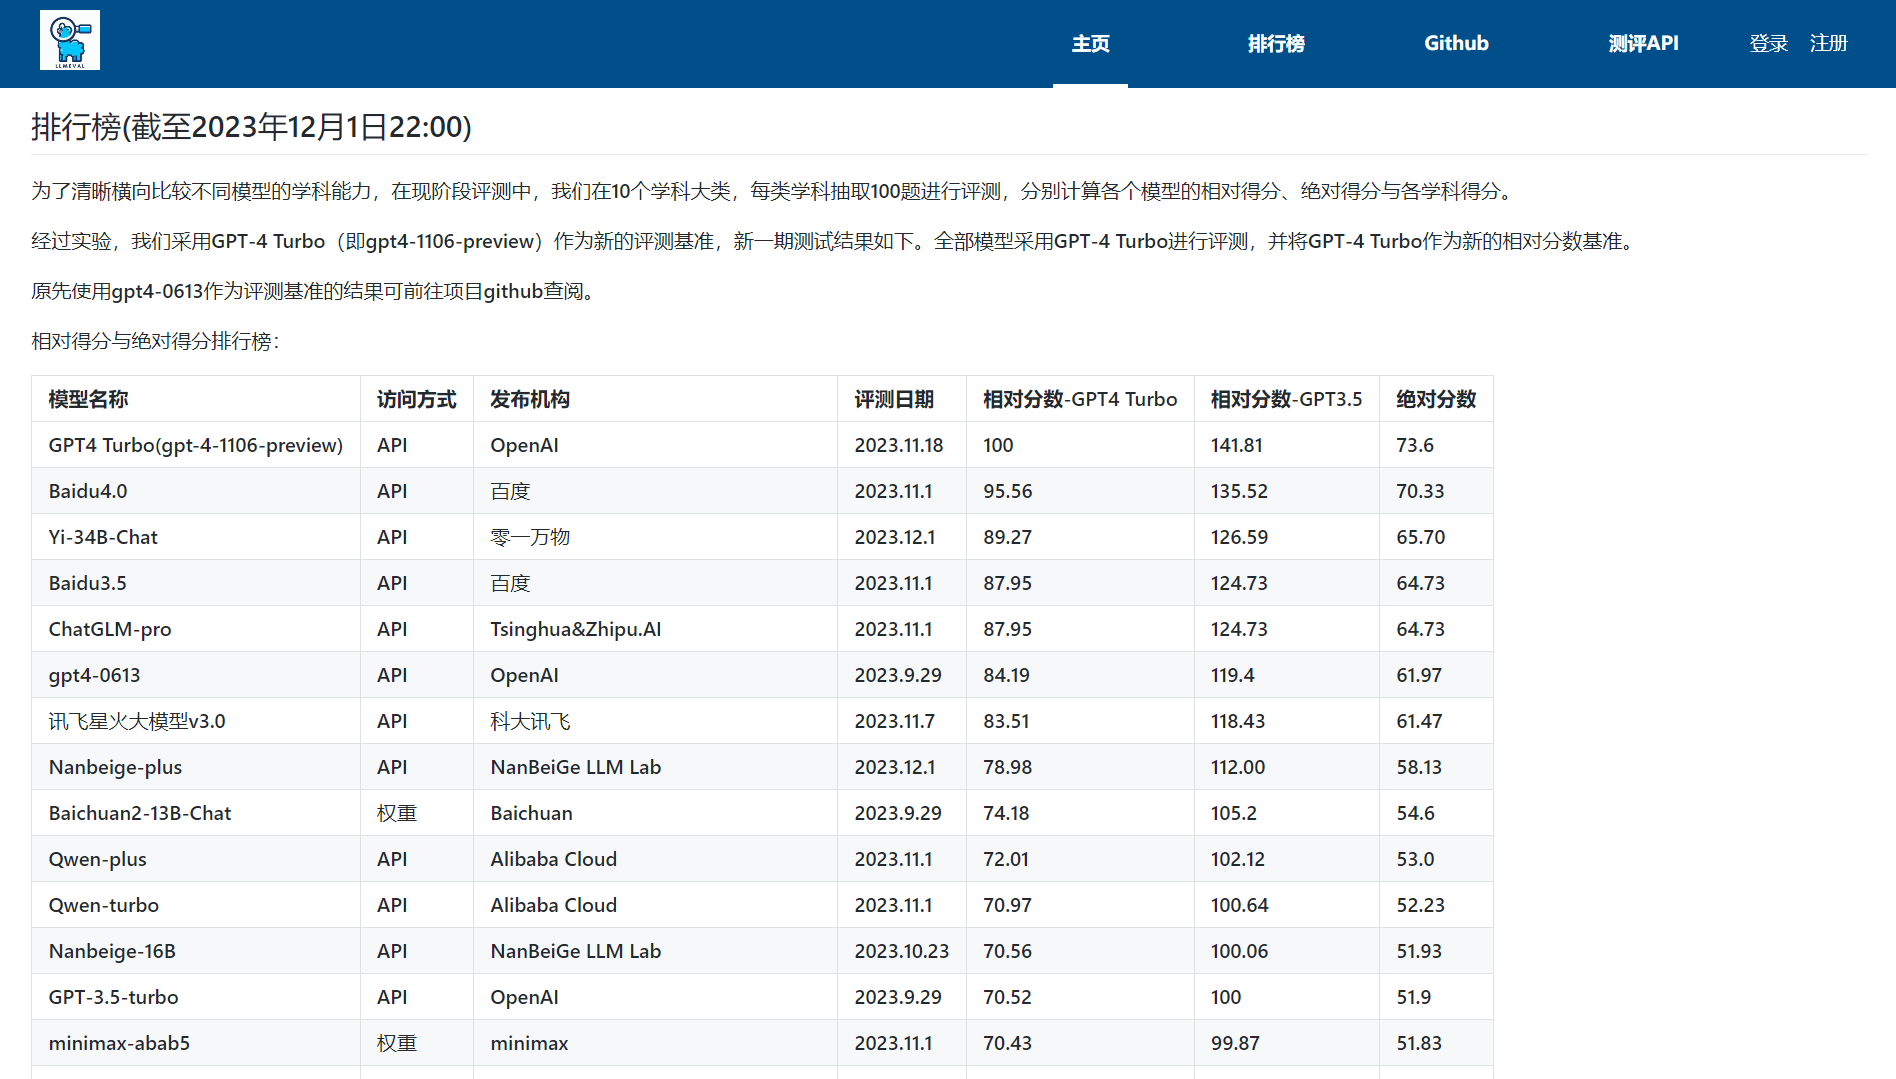Click the 89.27 relative score cell
Viewport: 1896px width, 1079px height.
(1080, 537)
